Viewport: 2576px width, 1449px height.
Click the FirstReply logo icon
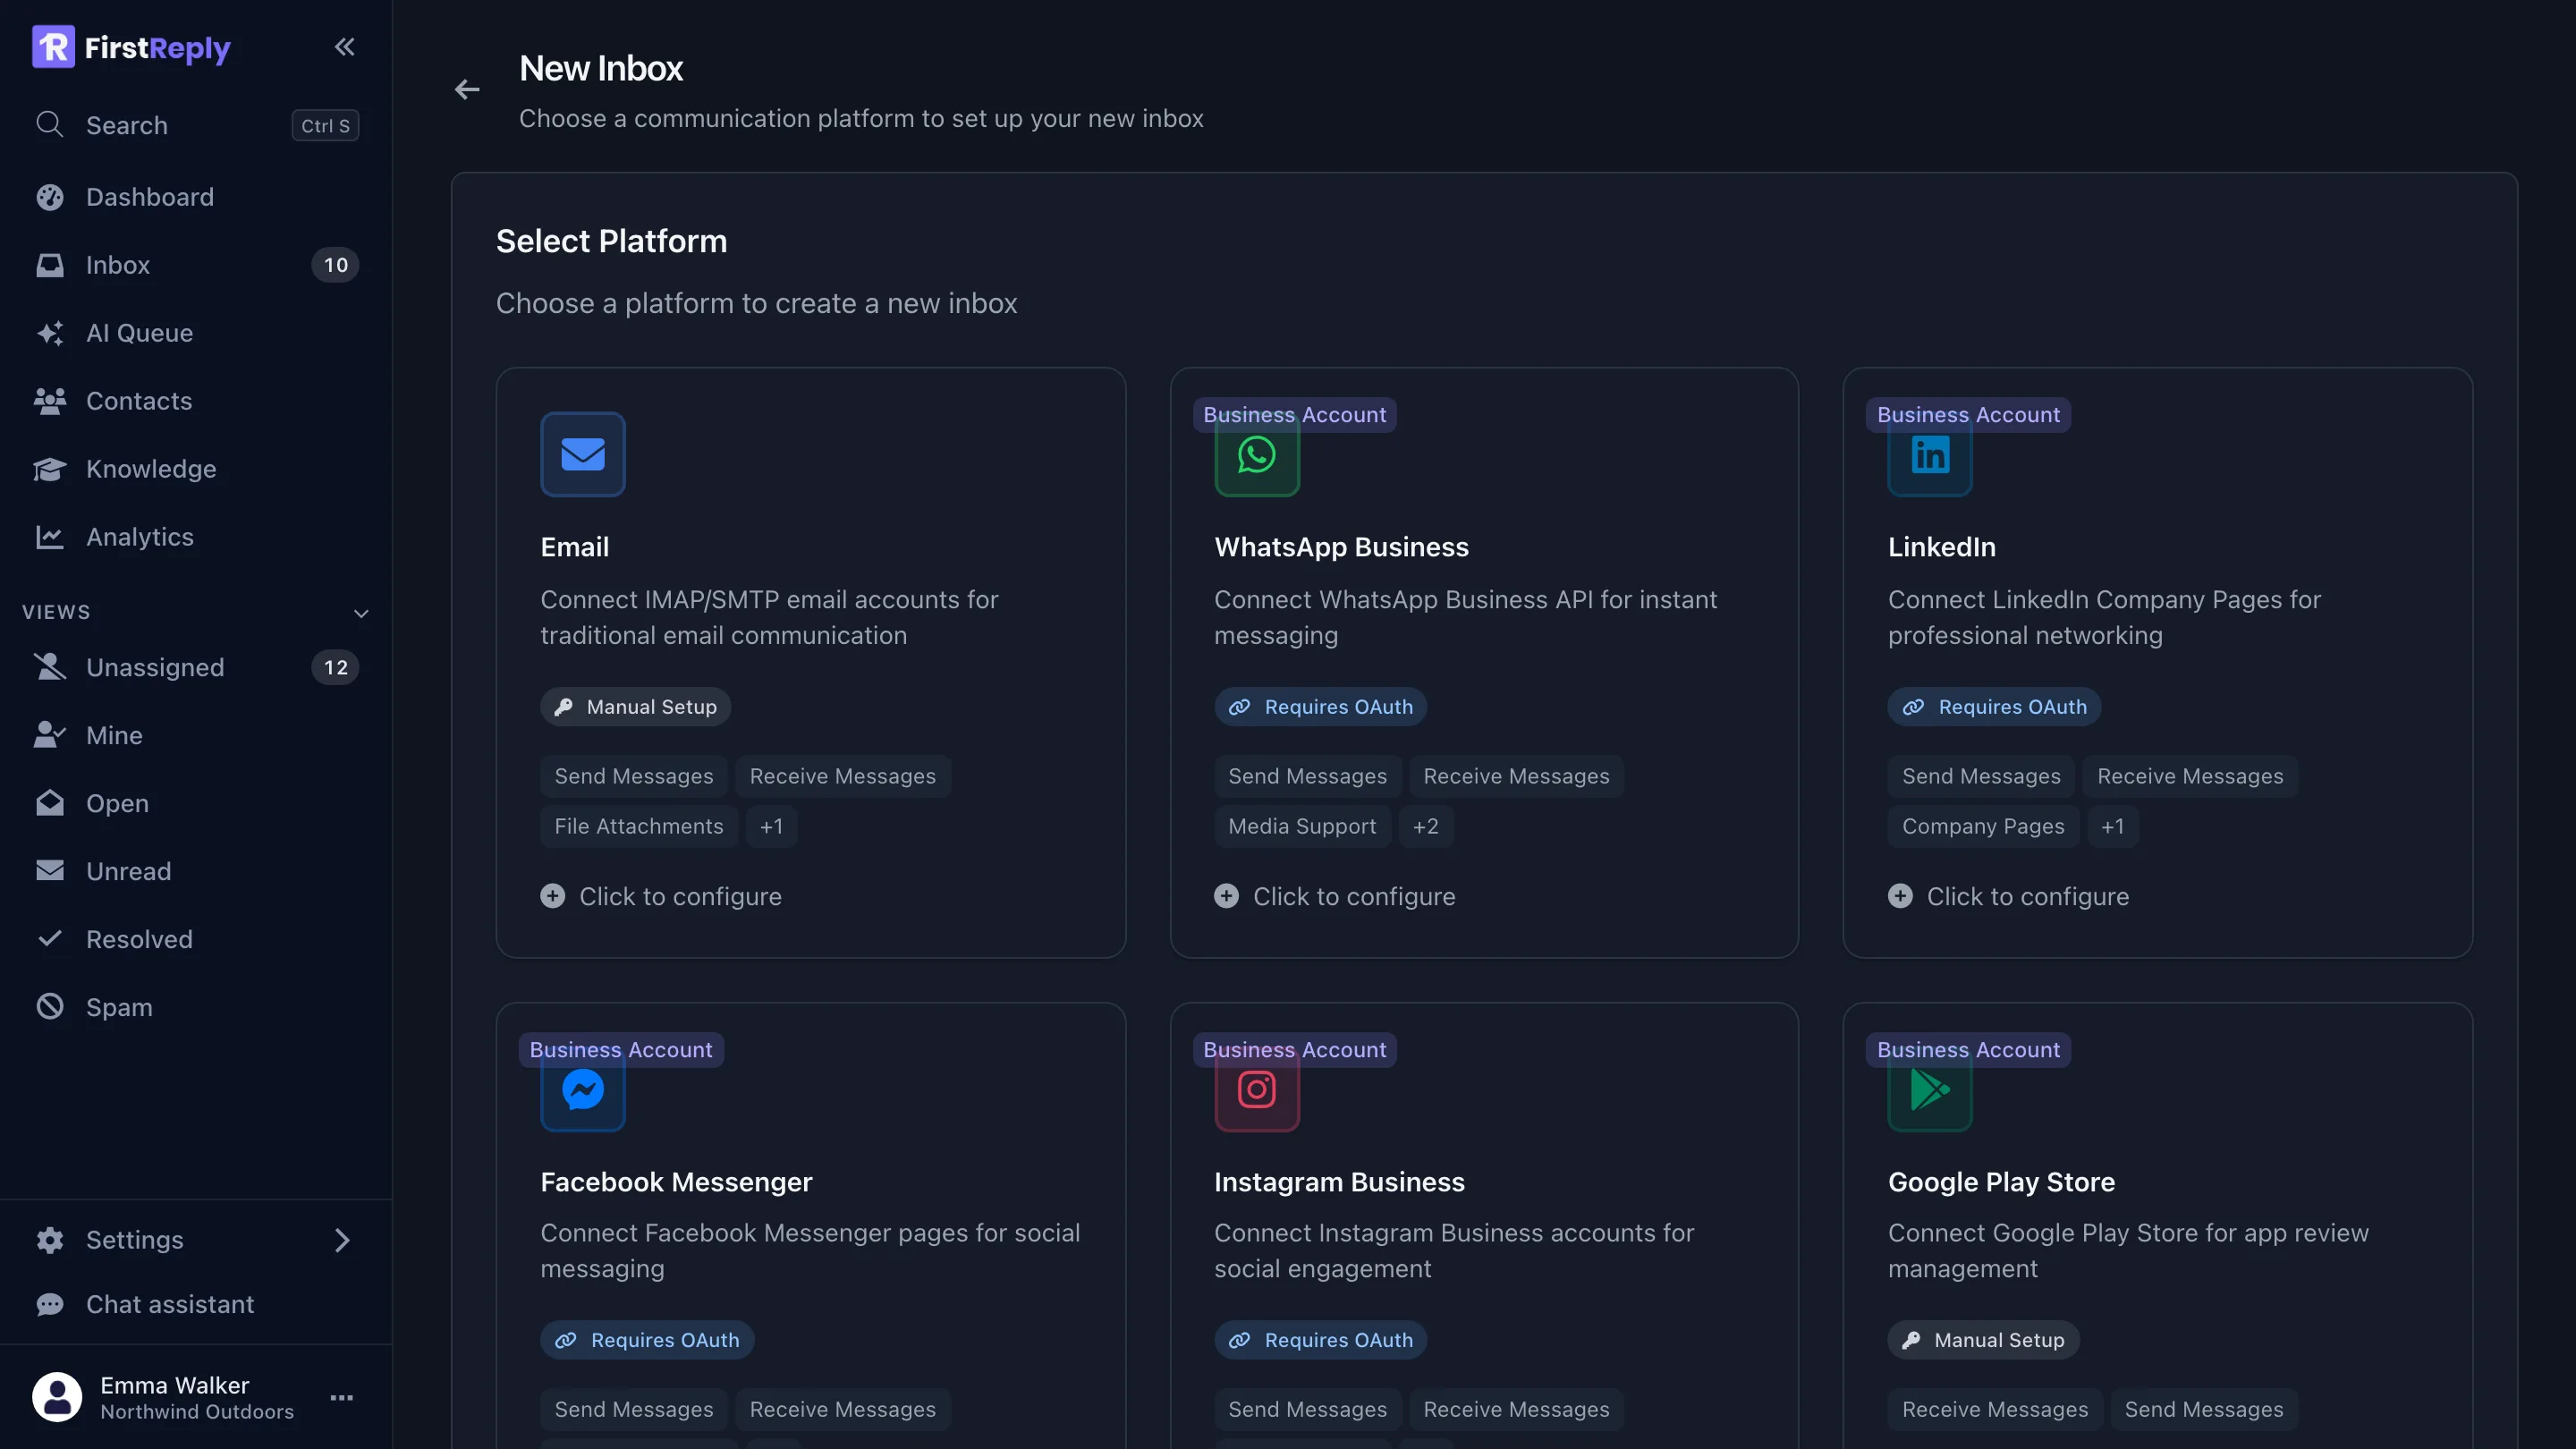(53, 47)
